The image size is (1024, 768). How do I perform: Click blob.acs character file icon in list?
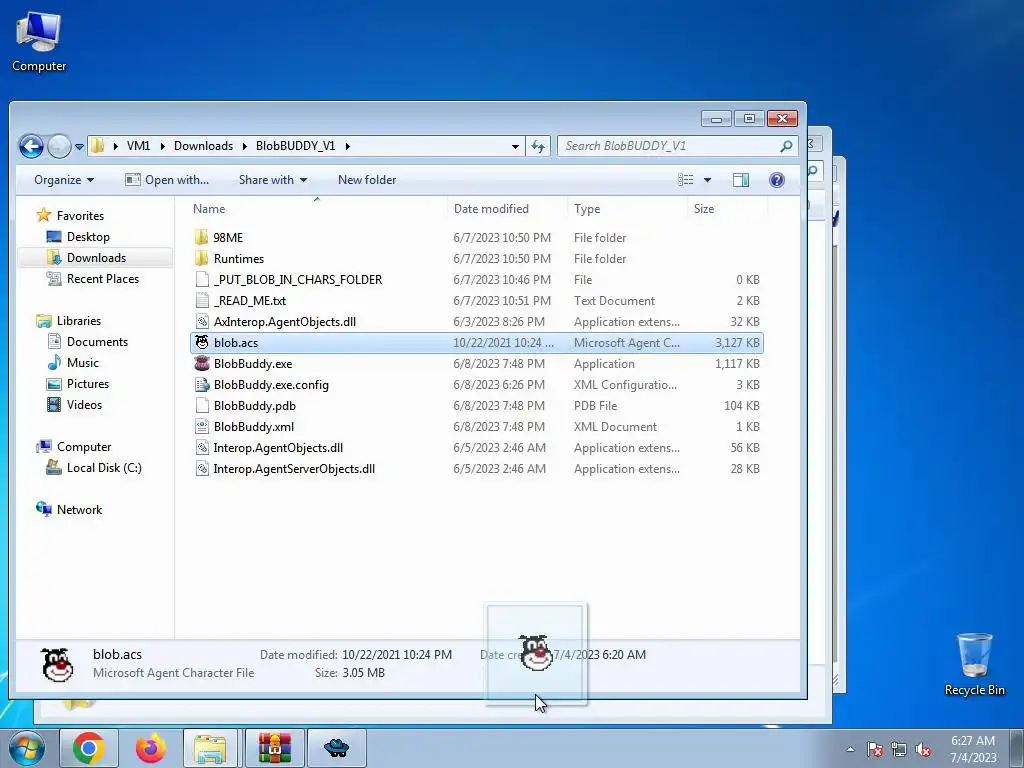tap(202, 342)
